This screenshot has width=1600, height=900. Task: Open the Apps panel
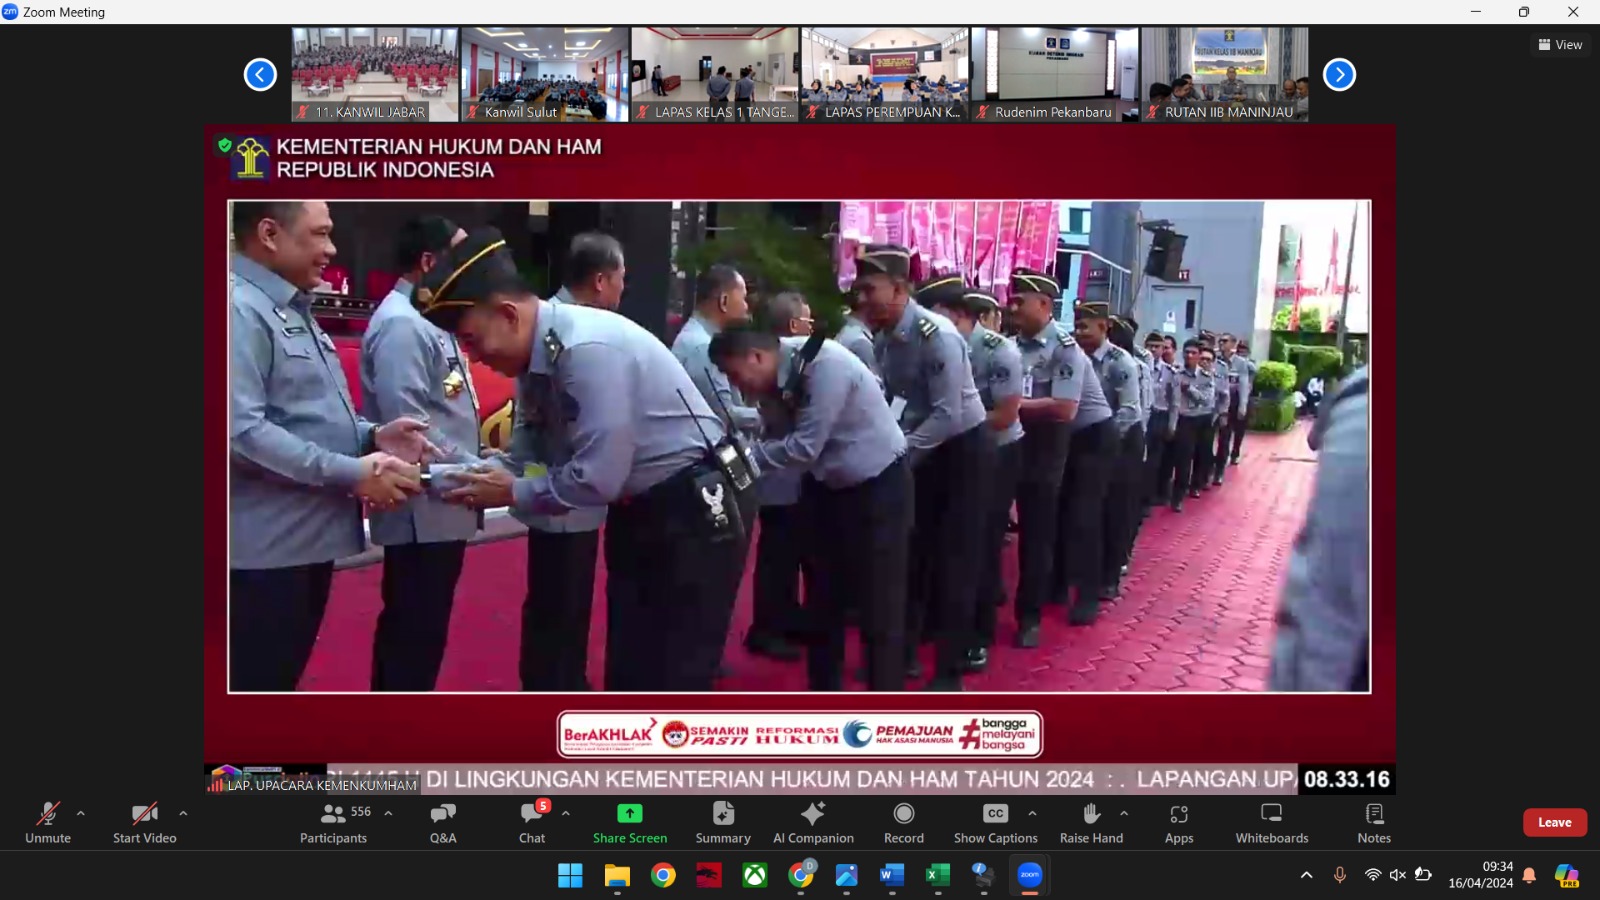point(1179,823)
